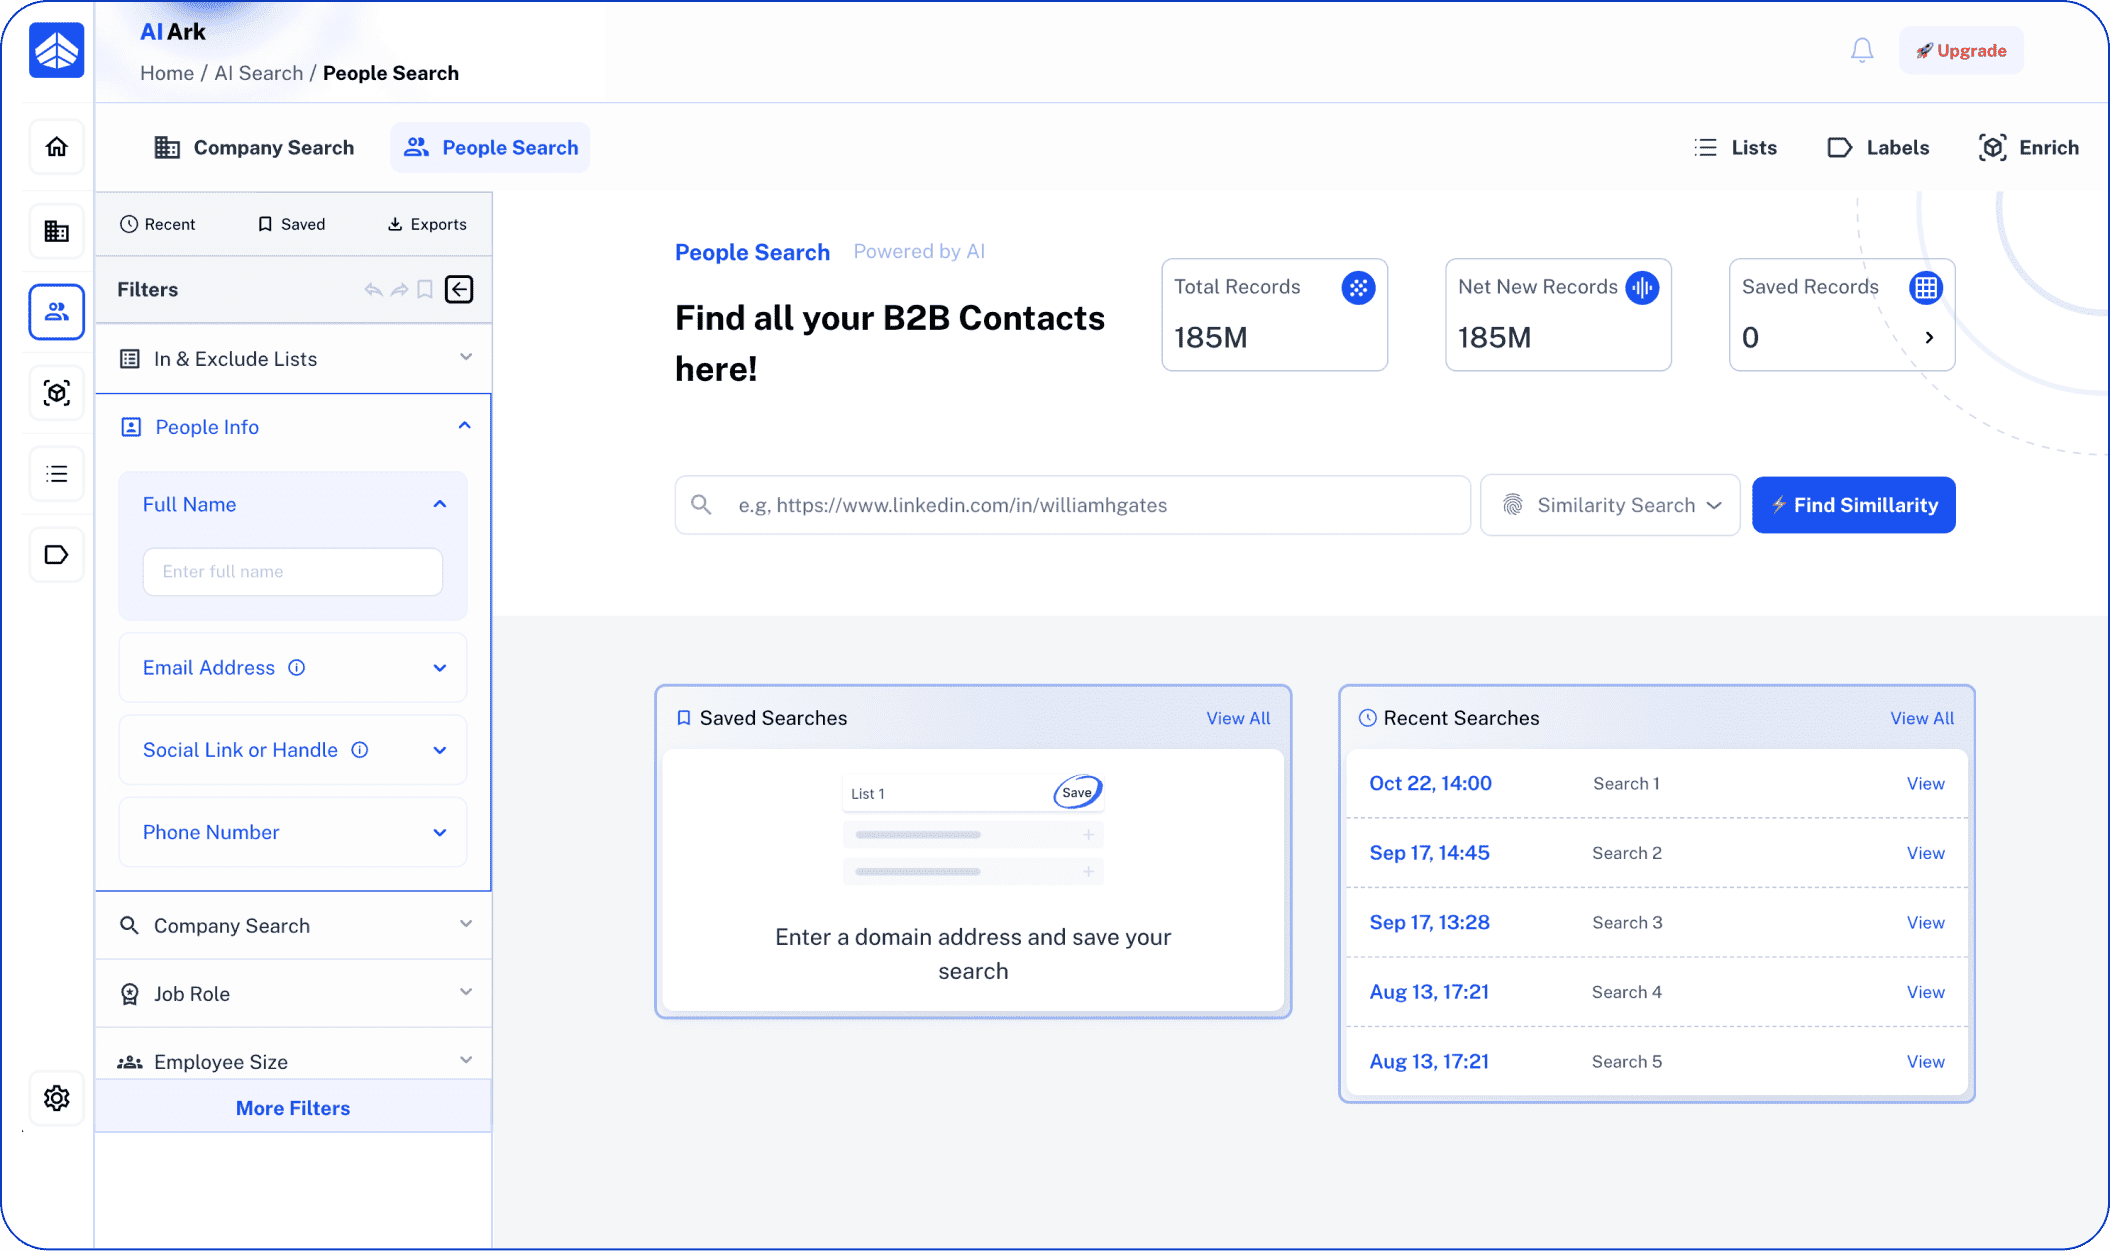This screenshot has width=2110, height=1251.
Task: Click the Total Records dotted icon
Action: [1358, 288]
